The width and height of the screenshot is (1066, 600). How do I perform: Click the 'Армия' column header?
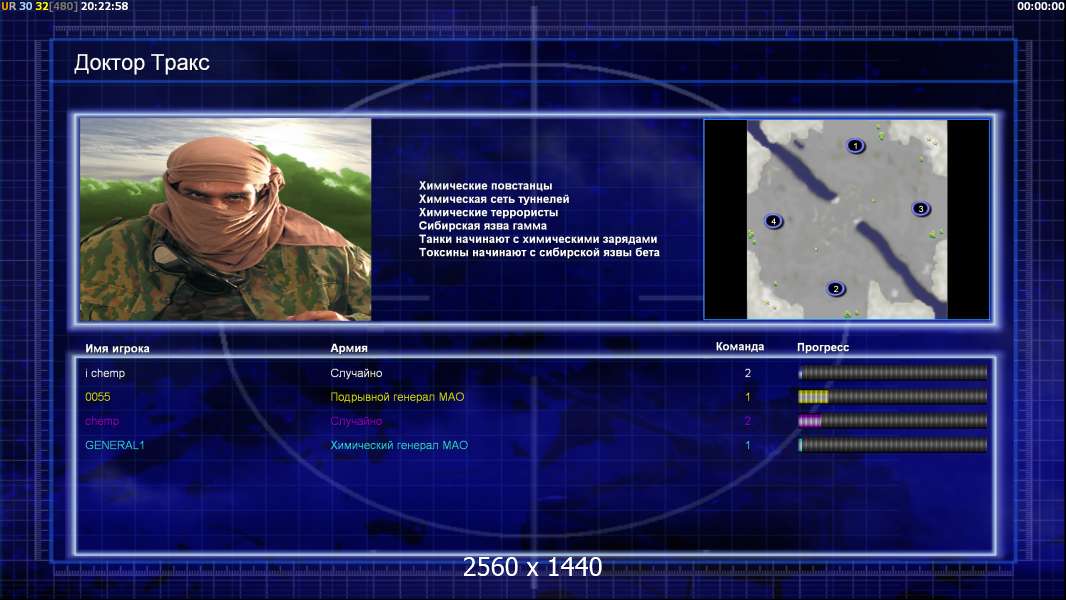pos(349,348)
